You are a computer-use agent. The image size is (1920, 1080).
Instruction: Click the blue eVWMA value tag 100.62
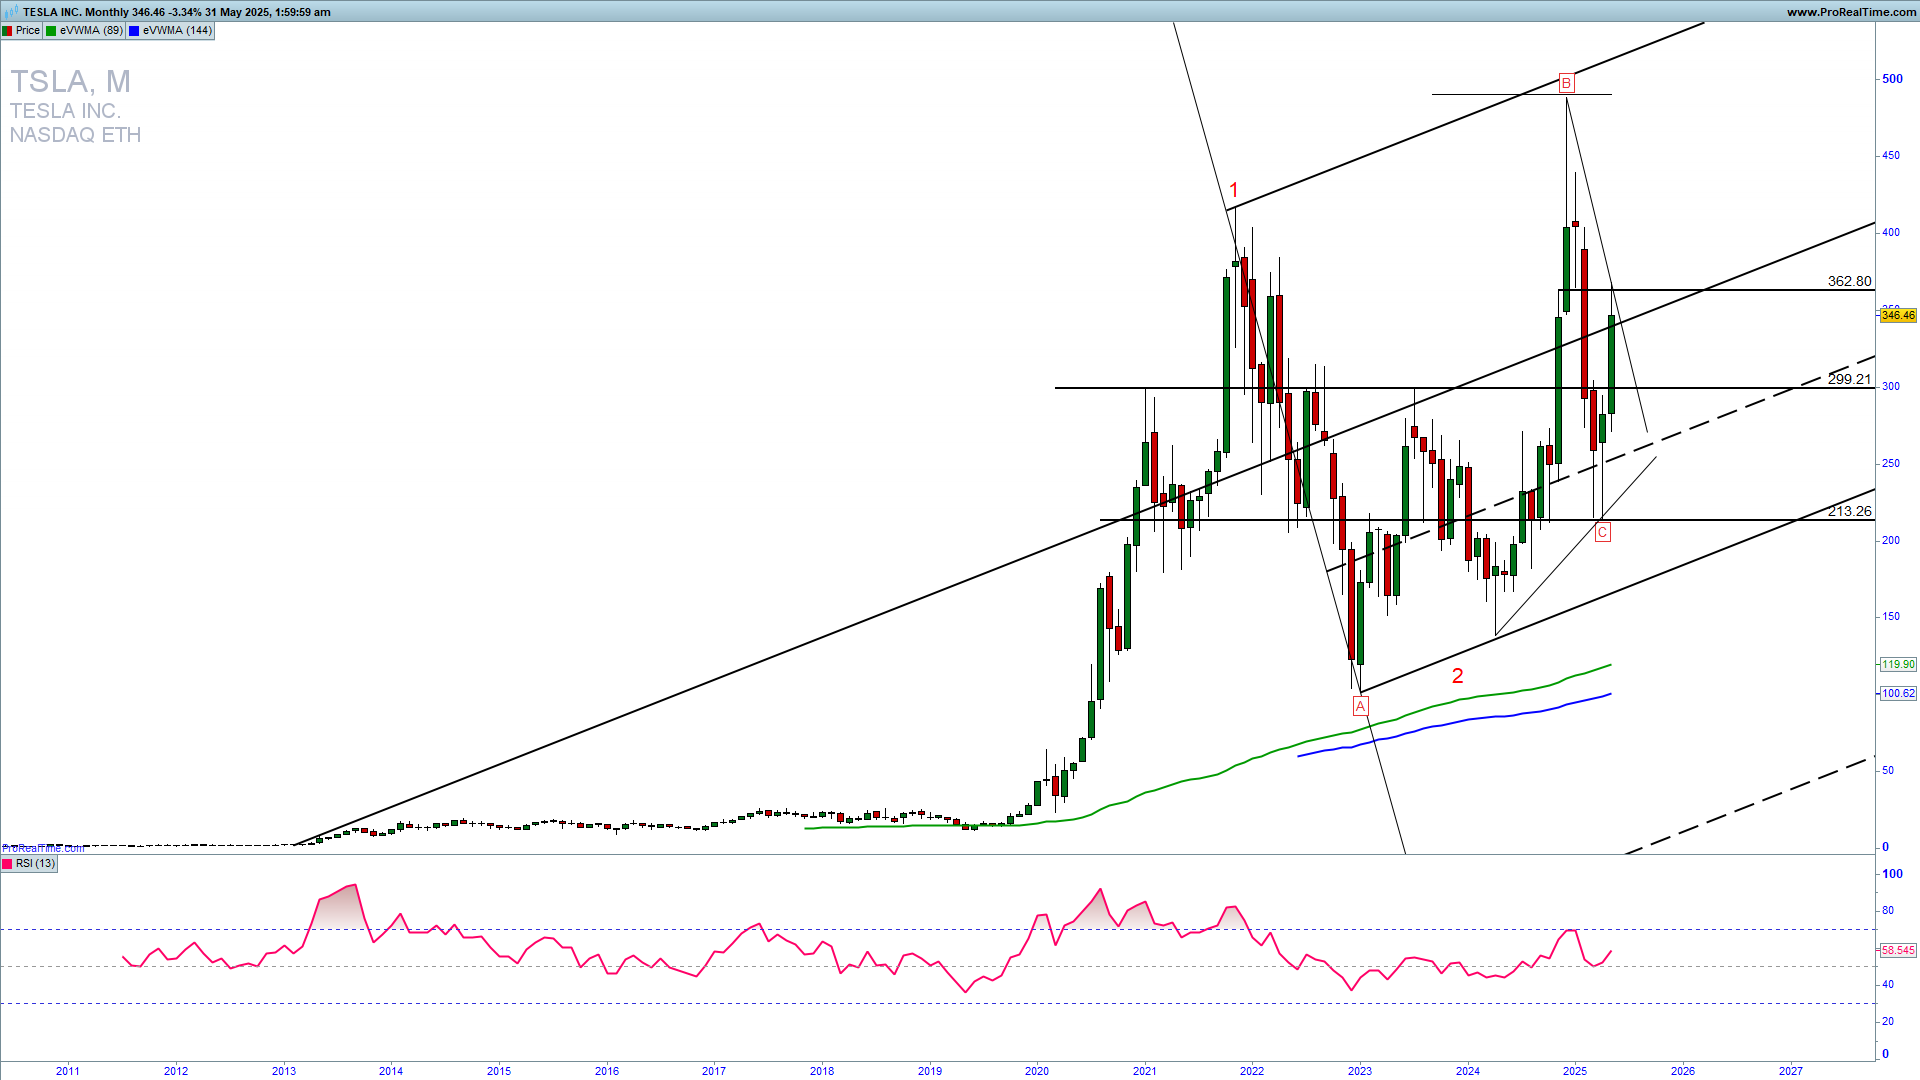tap(1898, 693)
